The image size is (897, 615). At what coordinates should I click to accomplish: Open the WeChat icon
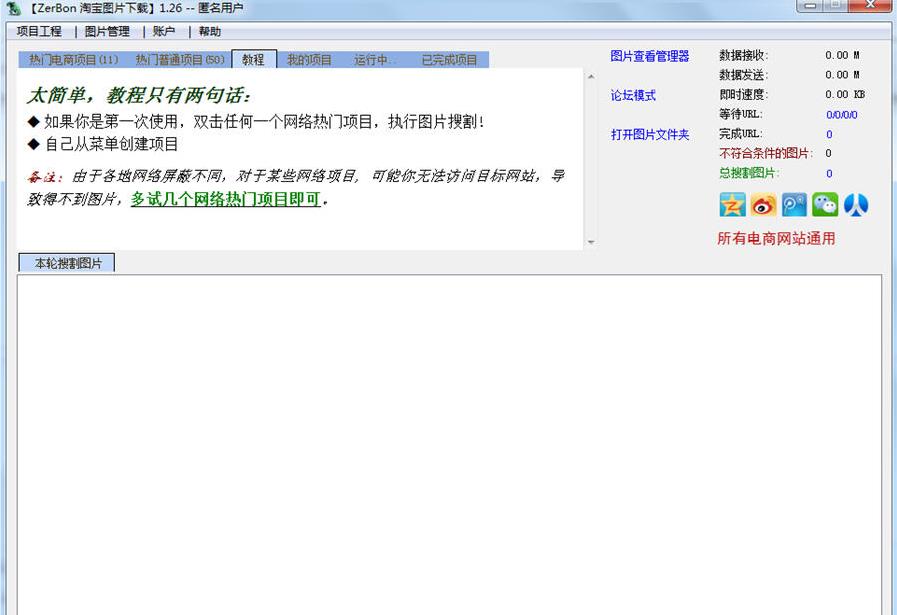tap(825, 204)
